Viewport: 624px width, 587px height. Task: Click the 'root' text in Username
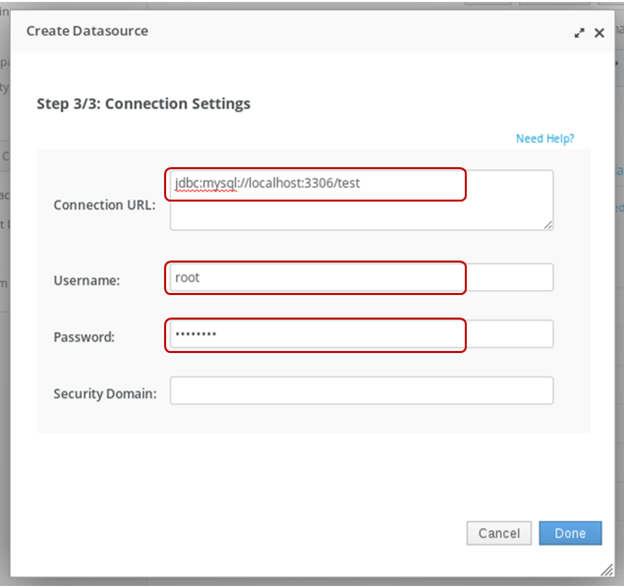point(187,278)
